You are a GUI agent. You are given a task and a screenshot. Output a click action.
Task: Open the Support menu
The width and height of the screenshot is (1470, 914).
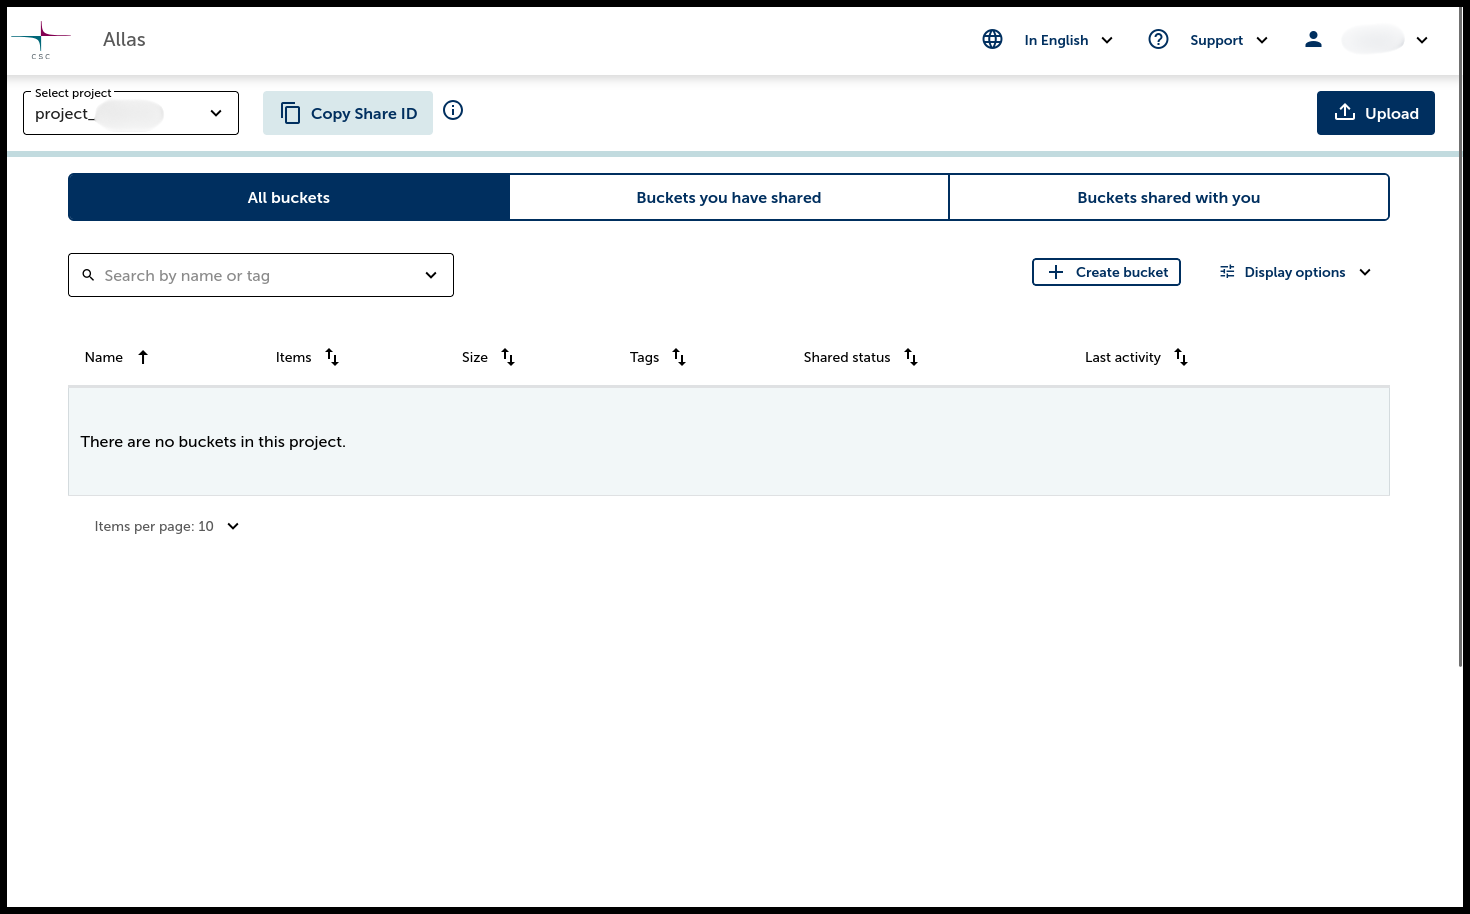(x=1229, y=40)
